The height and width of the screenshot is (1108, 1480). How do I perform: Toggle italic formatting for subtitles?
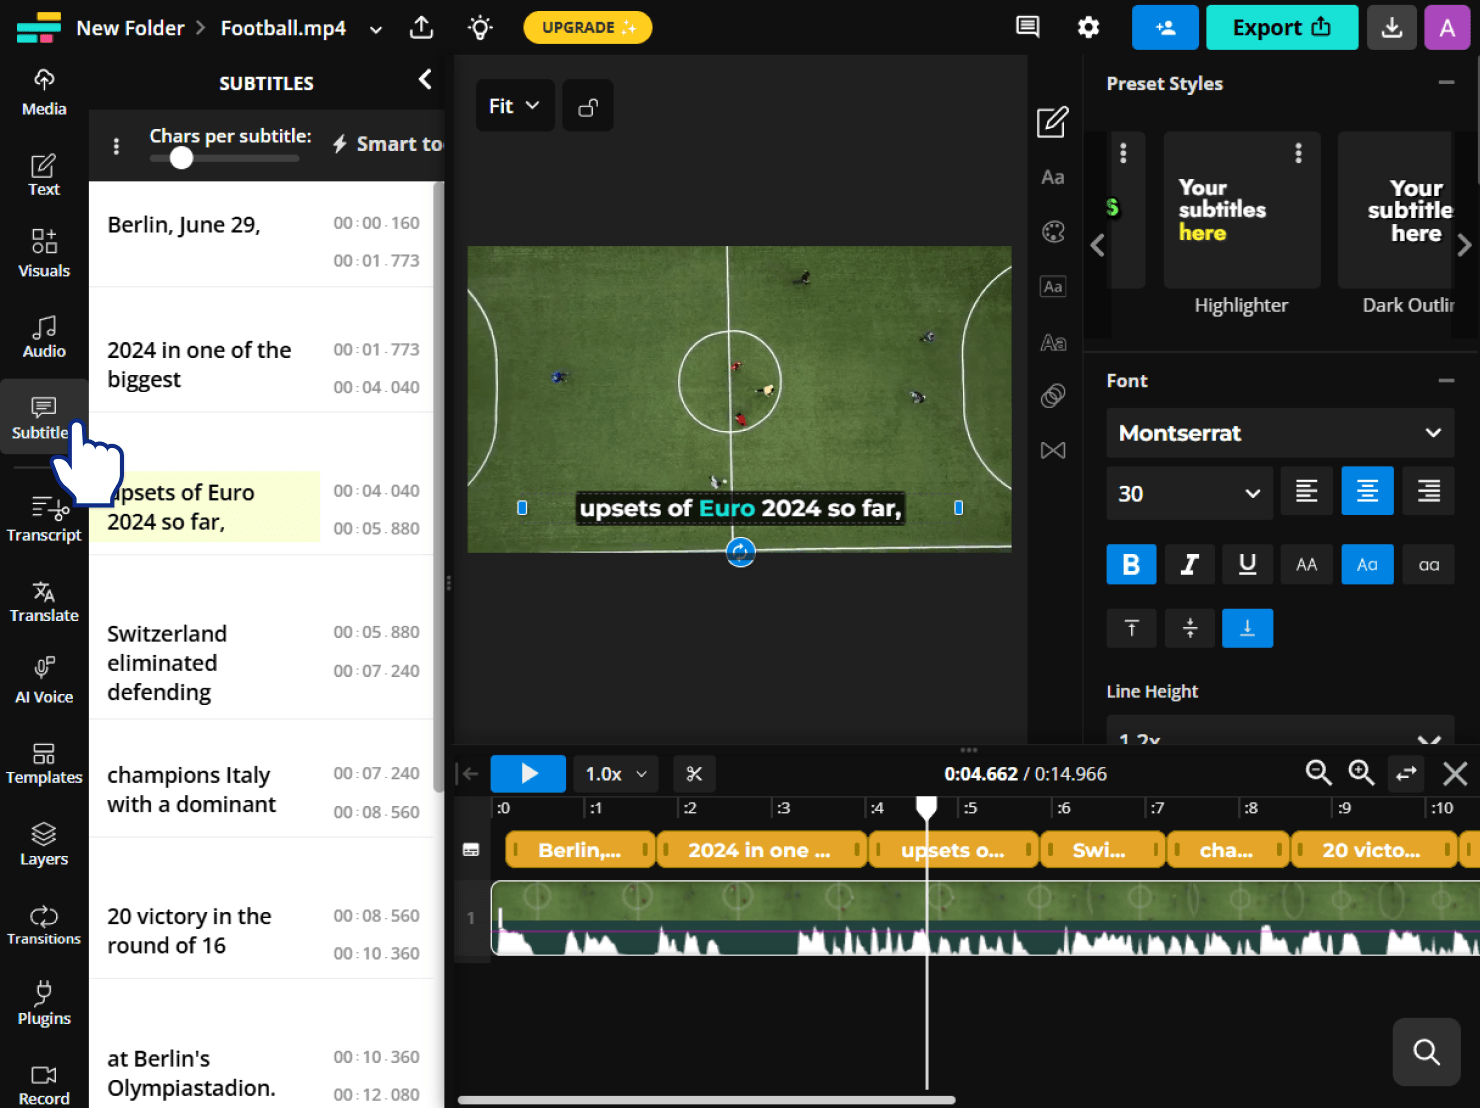click(x=1189, y=564)
